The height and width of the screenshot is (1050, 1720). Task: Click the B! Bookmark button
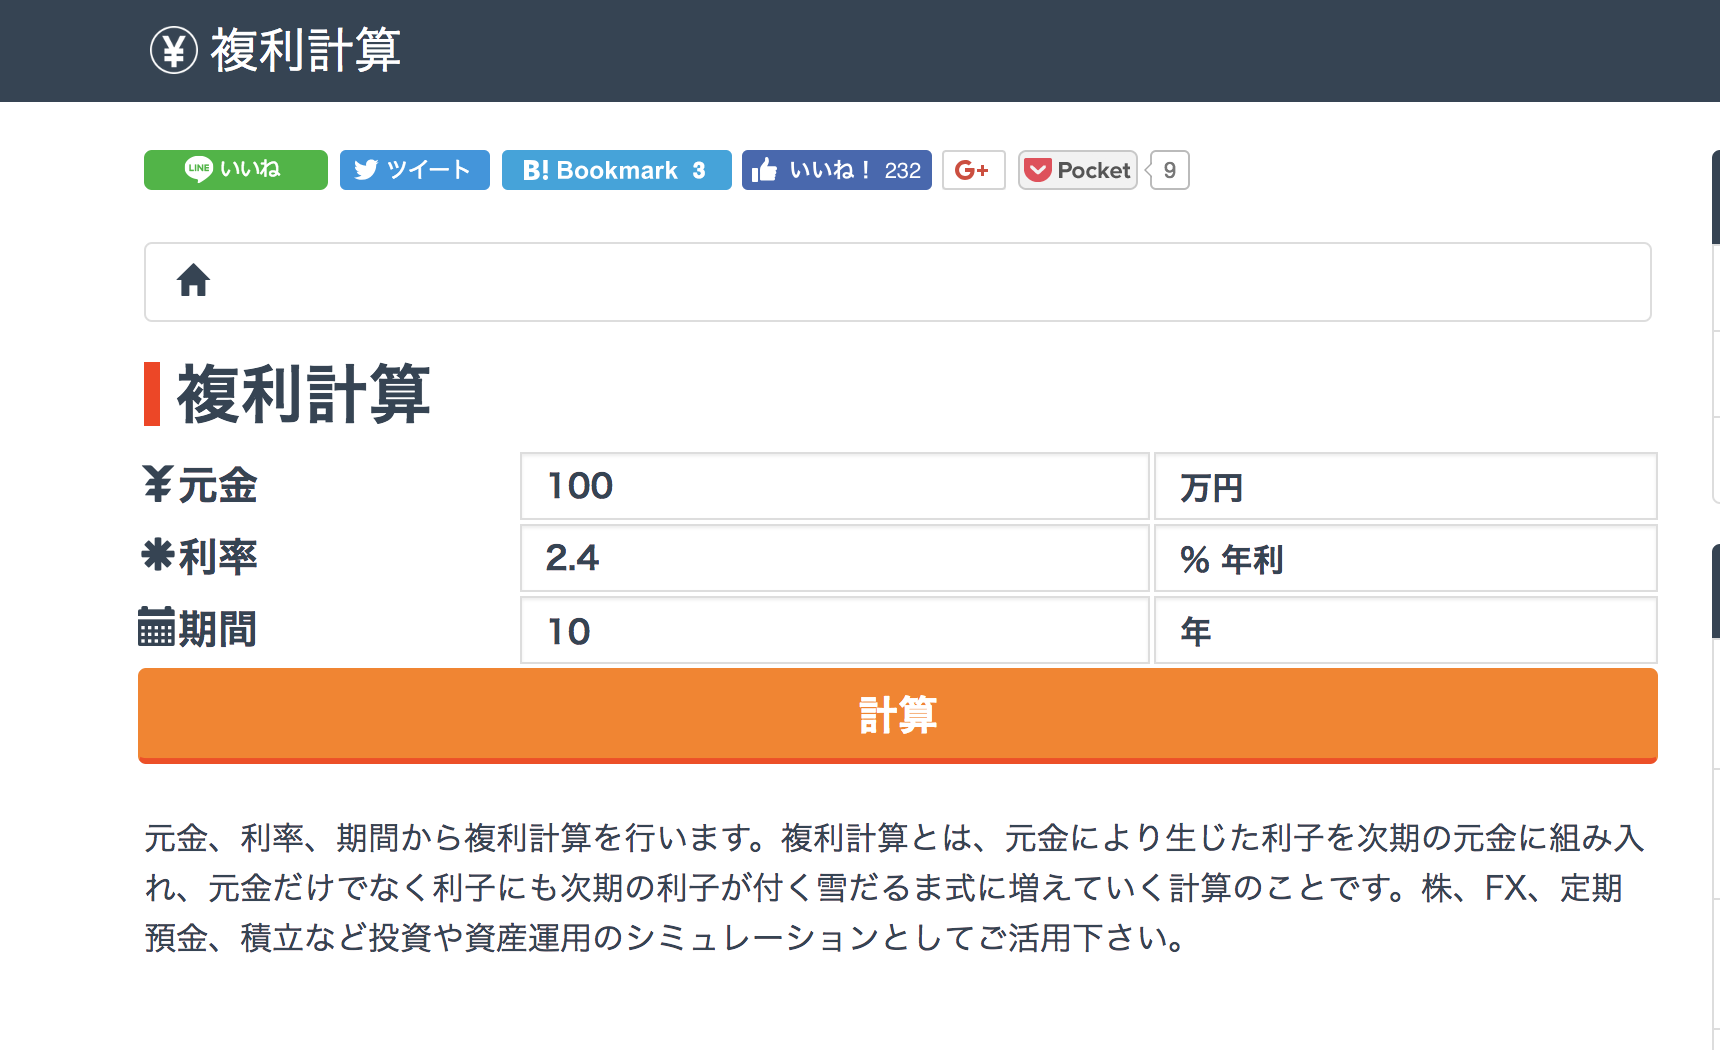click(x=617, y=170)
